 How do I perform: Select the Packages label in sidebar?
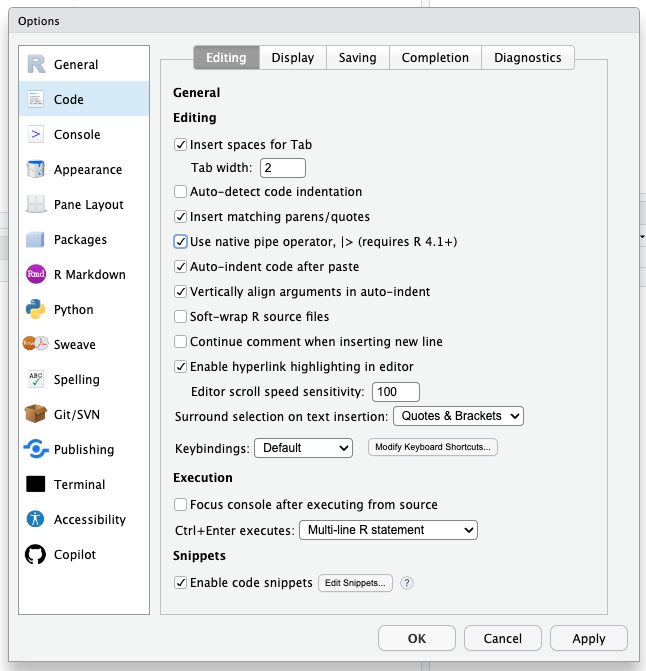(x=80, y=240)
